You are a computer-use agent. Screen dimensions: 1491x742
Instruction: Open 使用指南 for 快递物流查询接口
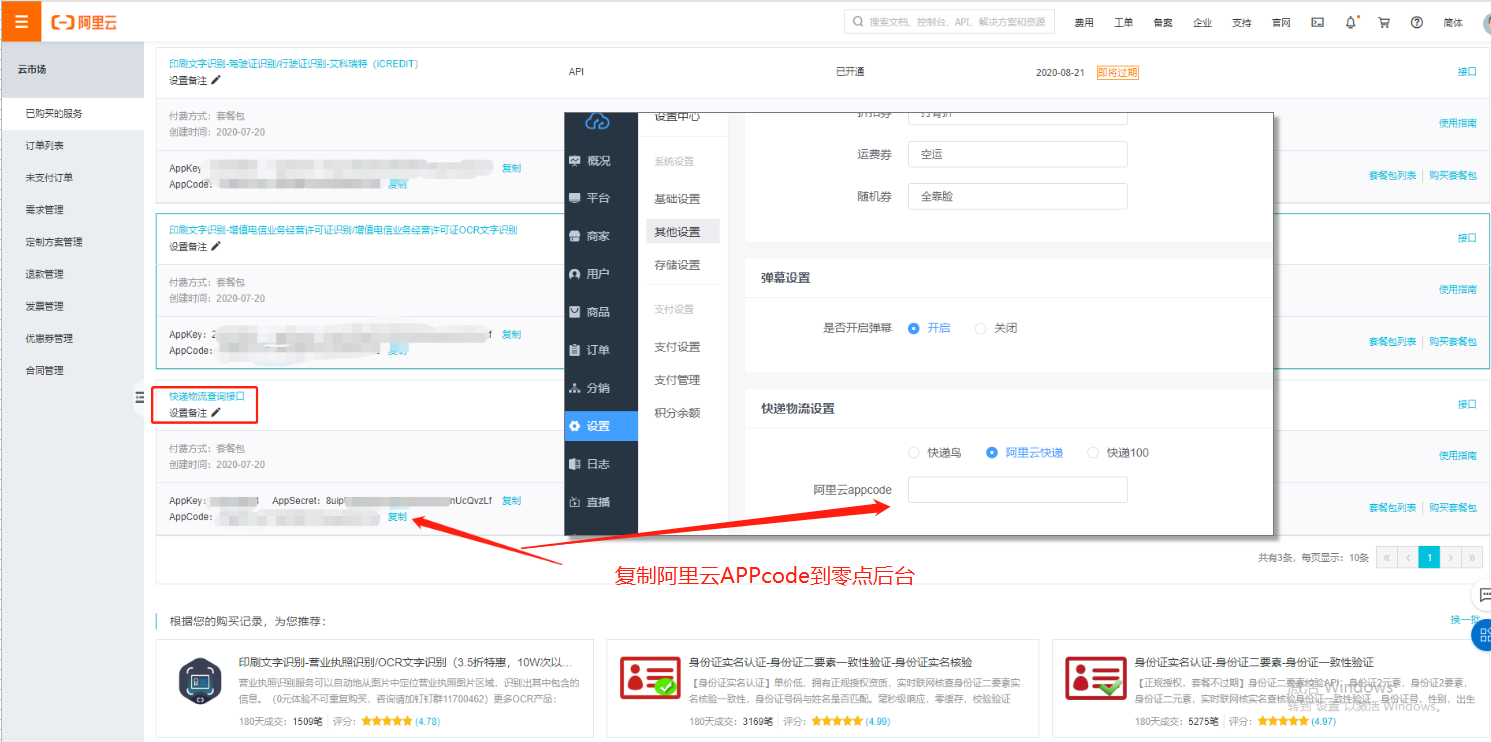pos(1457,455)
